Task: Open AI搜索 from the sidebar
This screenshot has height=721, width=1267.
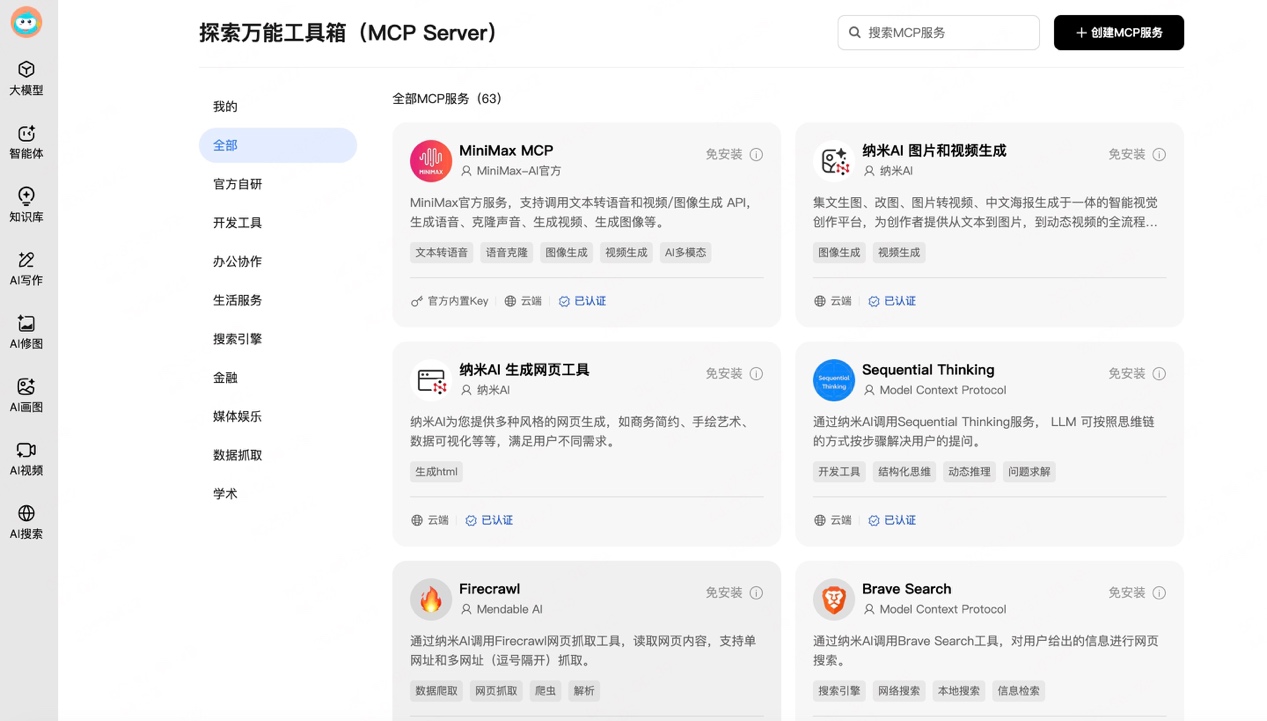Action: (26, 522)
